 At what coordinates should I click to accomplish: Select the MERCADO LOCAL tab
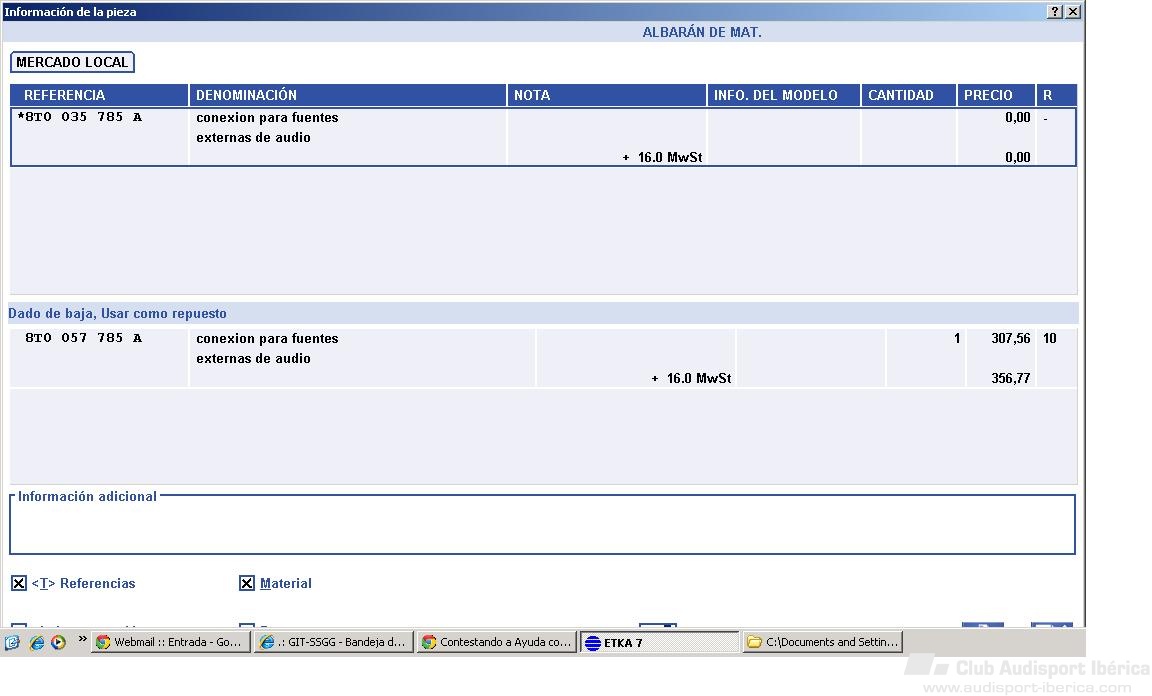(x=72, y=62)
